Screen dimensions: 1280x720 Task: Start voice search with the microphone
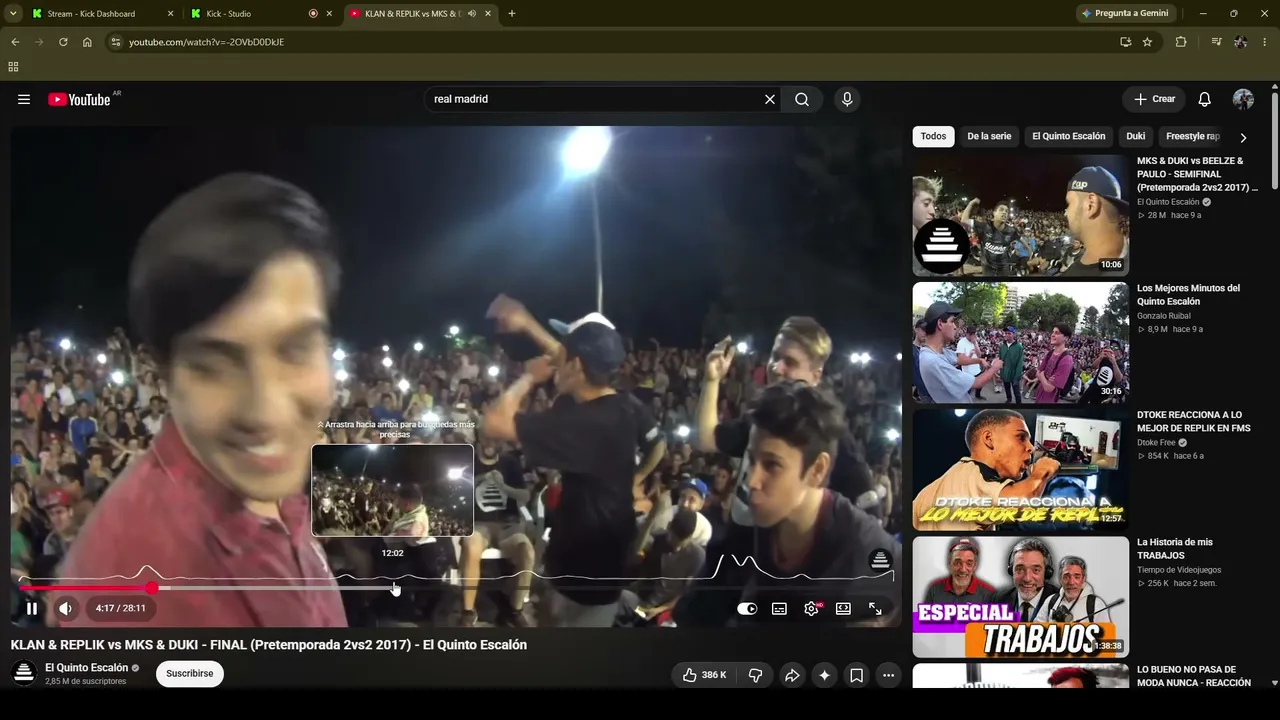(x=847, y=99)
